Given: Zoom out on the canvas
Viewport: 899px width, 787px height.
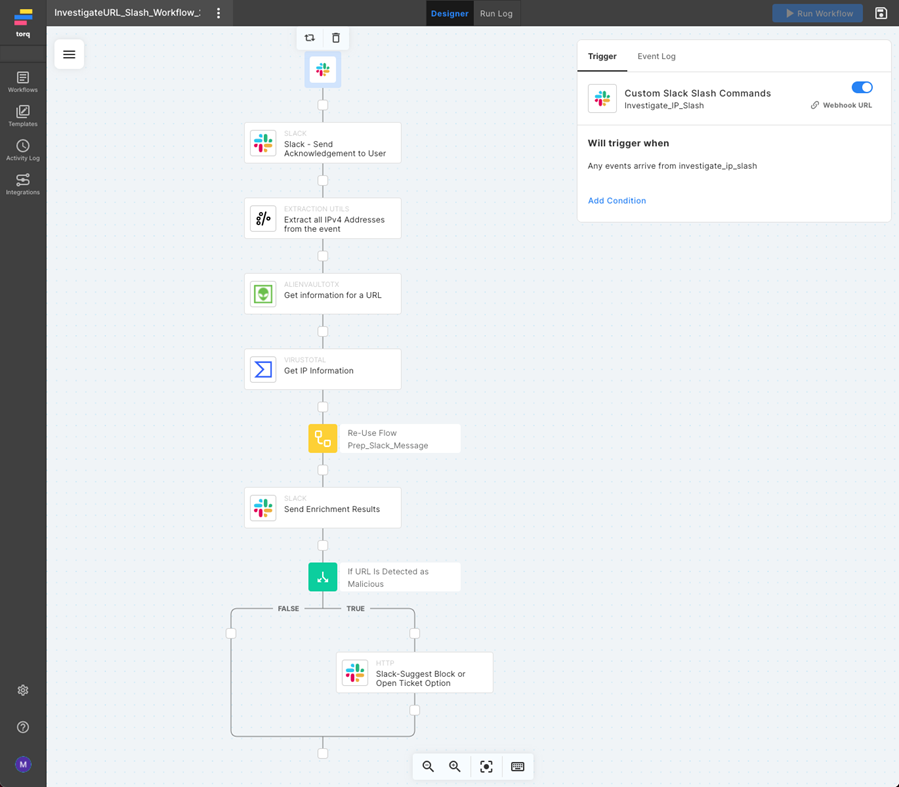Looking at the screenshot, I should pos(428,766).
